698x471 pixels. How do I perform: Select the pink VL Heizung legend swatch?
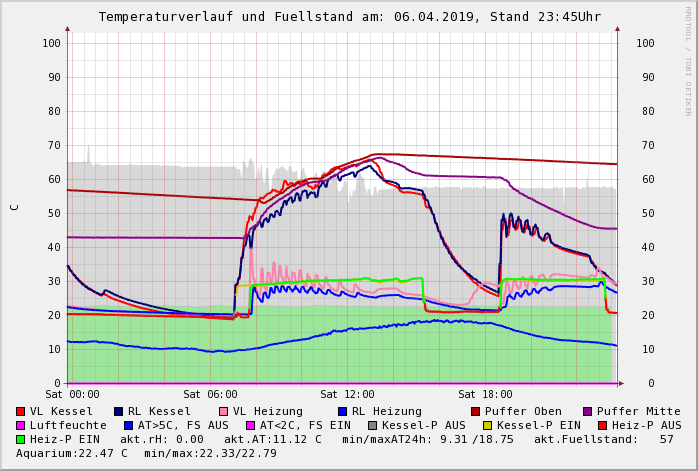224,411
